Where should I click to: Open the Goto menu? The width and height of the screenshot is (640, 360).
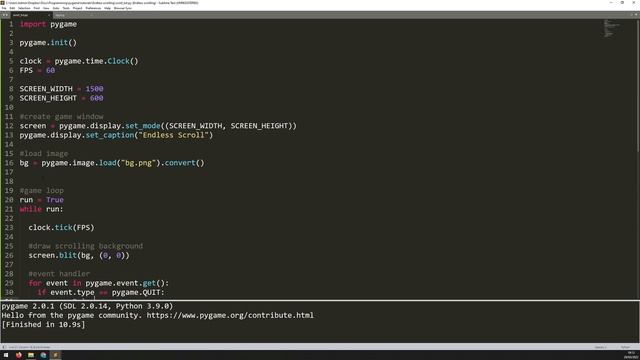56,8
